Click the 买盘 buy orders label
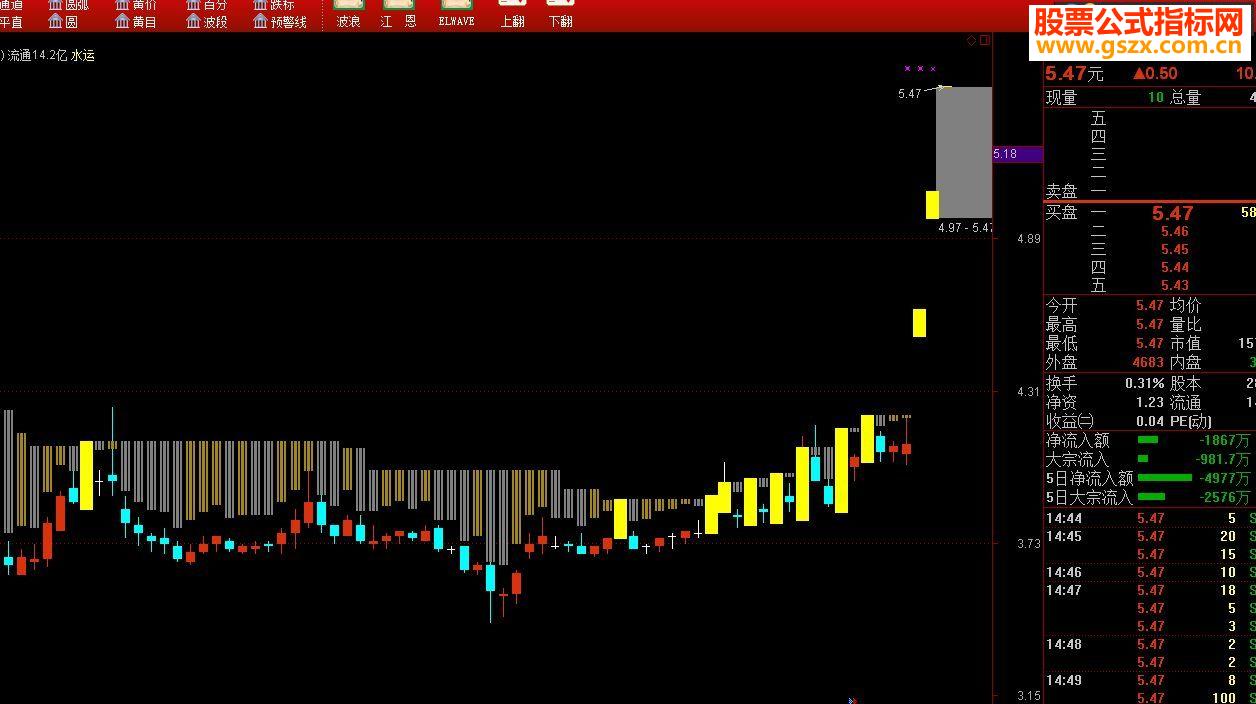The width and height of the screenshot is (1256, 704). click(x=1061, y=212)
